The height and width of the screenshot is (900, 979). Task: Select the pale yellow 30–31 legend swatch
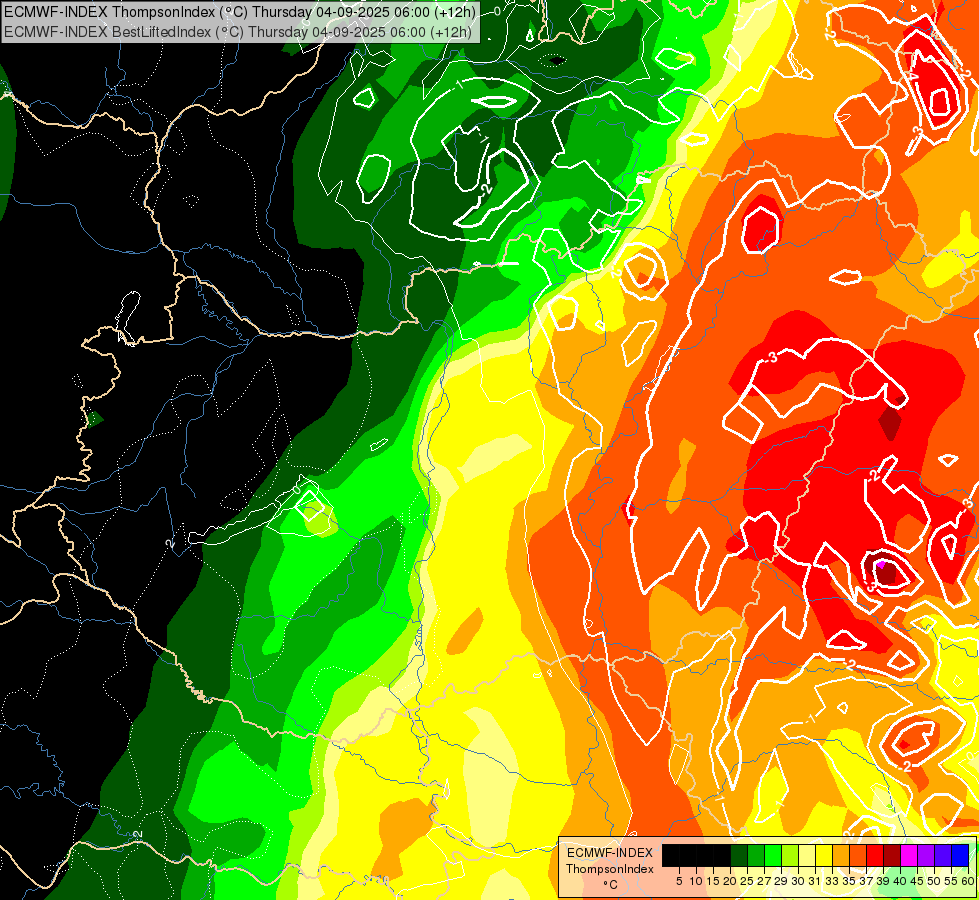pos(807,855)
